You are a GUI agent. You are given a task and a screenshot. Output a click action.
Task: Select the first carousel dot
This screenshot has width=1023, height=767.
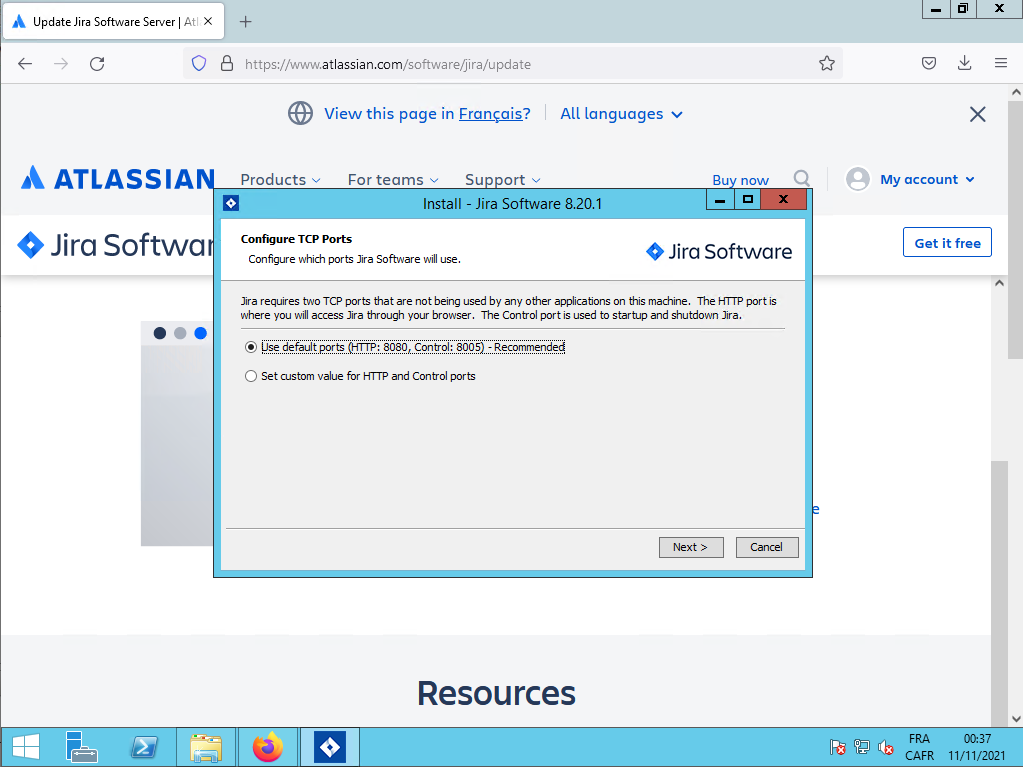(x=160, y=333)
